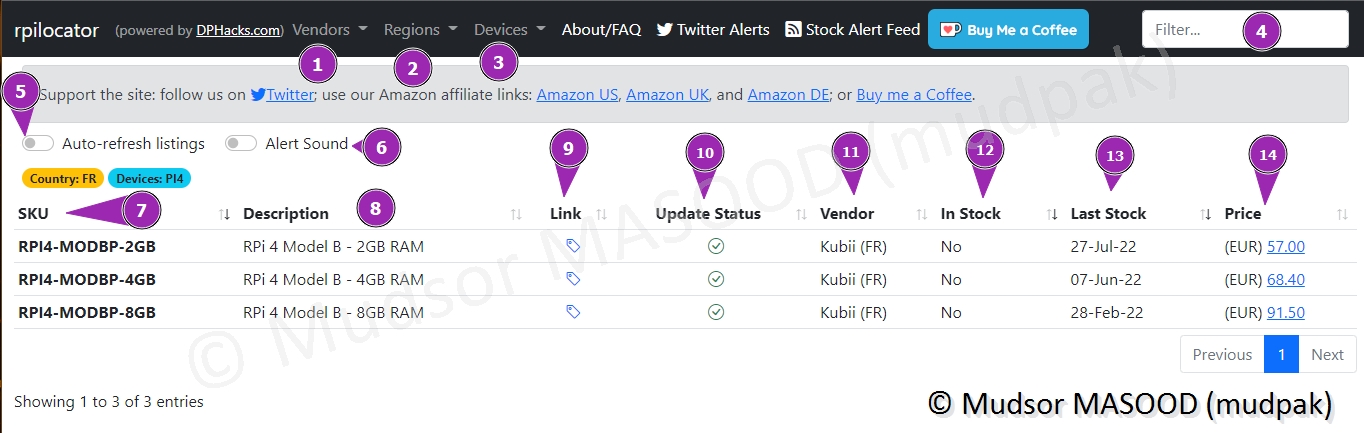Open the About/FAQ page
The image size is (1364, 433).
pyautogui.click(x=601, y=30)
